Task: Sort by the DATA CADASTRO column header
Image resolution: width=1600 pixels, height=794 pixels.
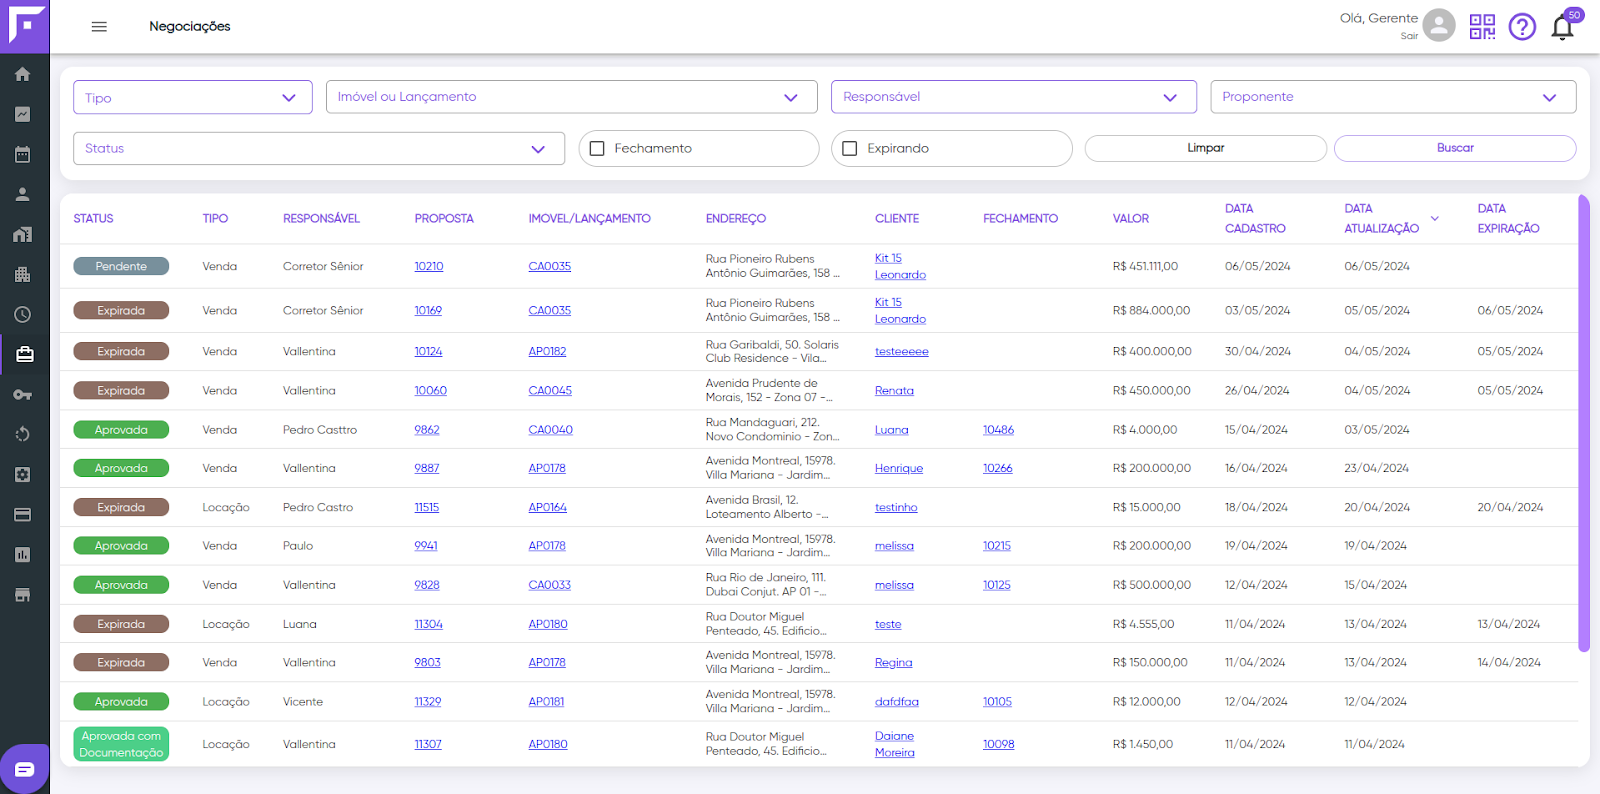Action: [1255, 218]
